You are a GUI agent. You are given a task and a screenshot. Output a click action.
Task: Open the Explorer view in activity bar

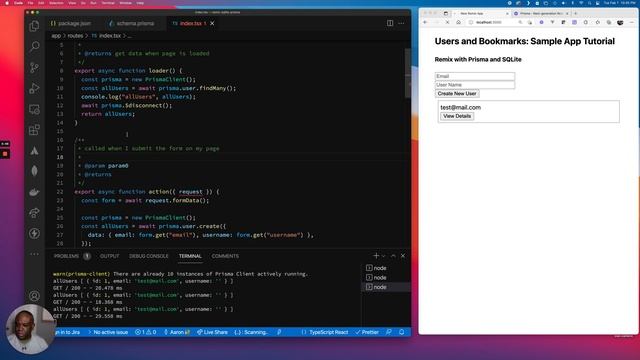pos(34,26)
